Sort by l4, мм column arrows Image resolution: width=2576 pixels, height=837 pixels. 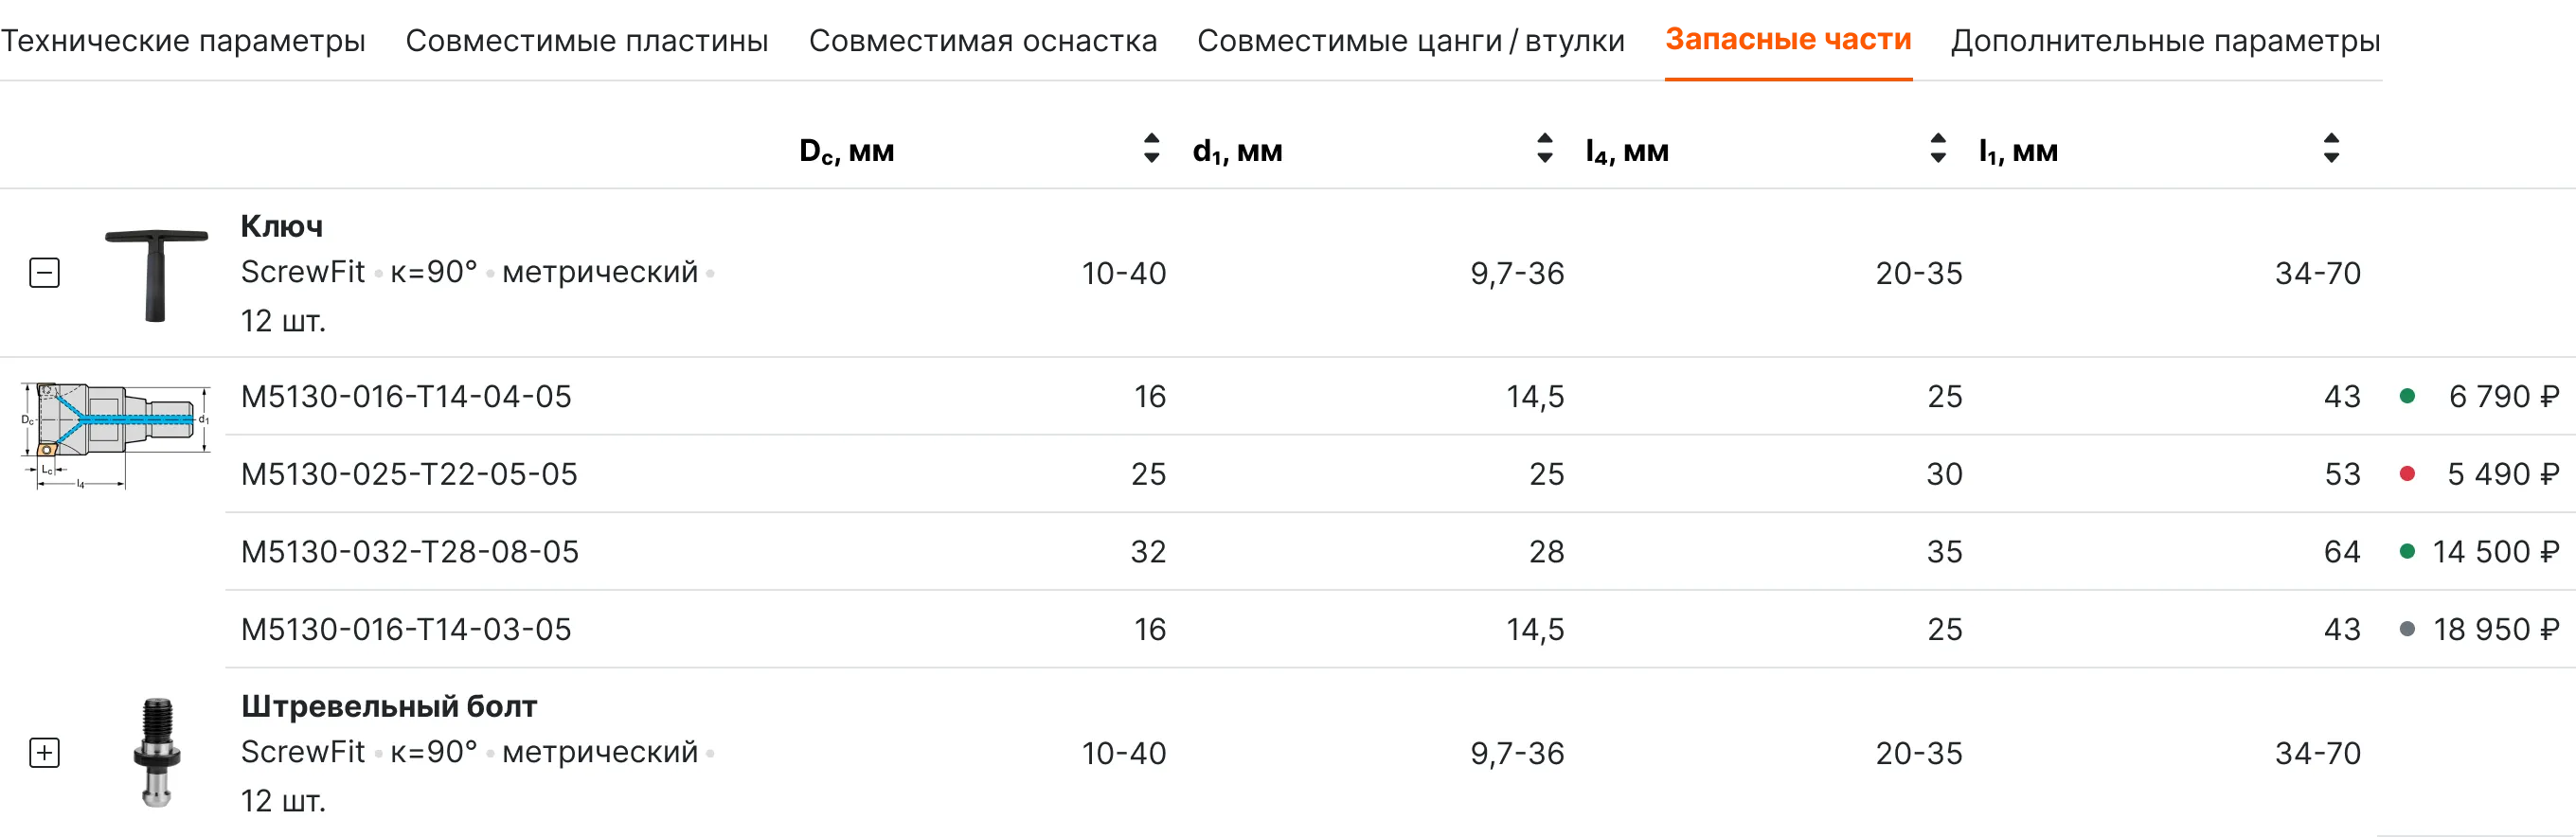pyautogui.click(x=1938, y=149)
